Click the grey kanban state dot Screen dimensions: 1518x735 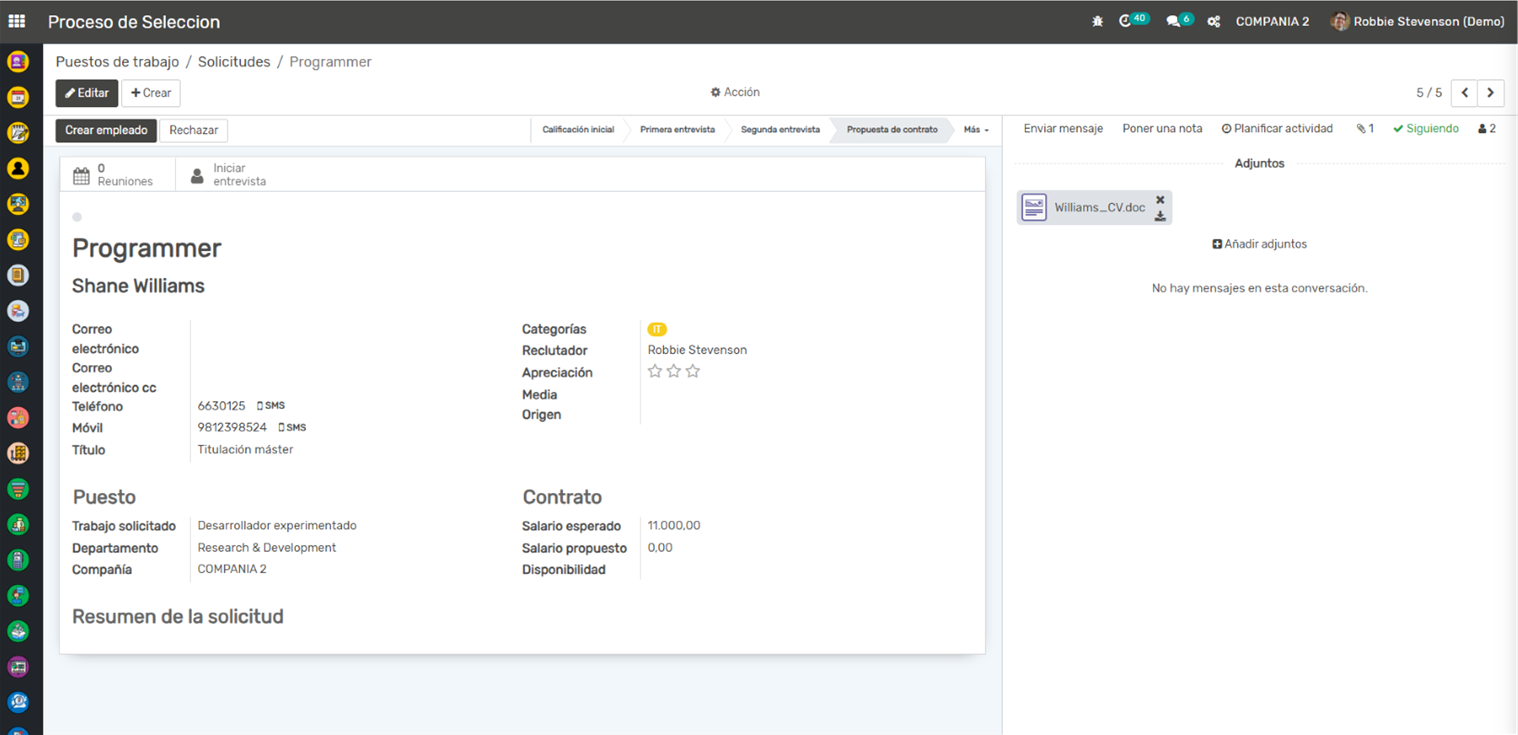(77, 217)
